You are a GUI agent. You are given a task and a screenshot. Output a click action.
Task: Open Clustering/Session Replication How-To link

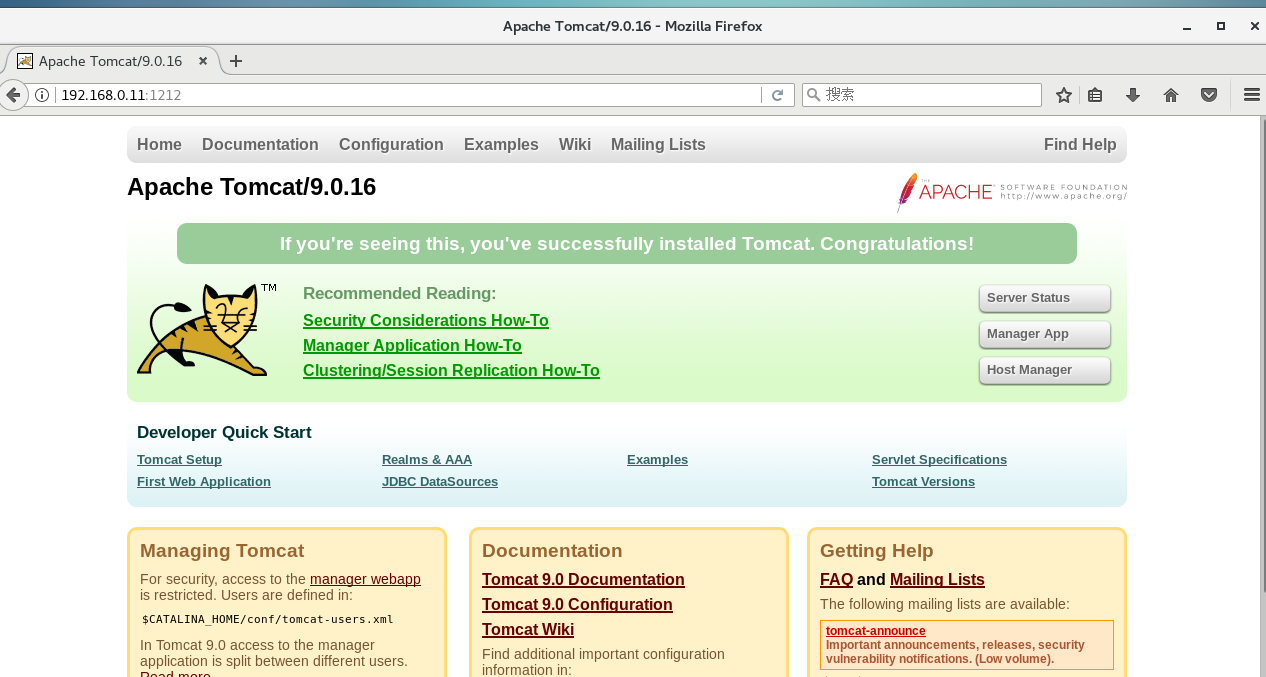click(451, 371)
